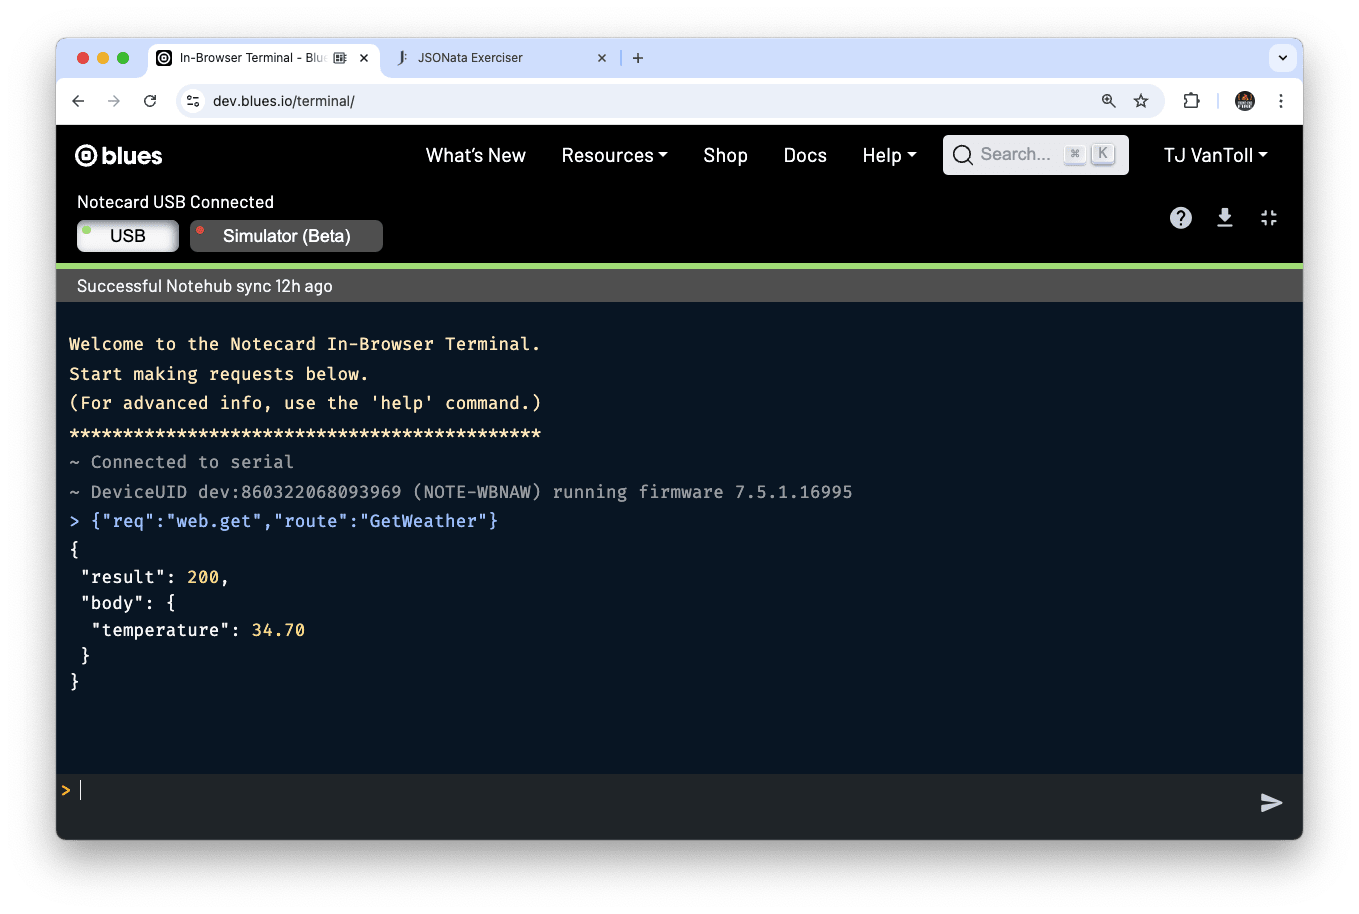The image size is (1359, 914).
Task: Click the temperature value 34.70
Action: click(x=278, y=630)
